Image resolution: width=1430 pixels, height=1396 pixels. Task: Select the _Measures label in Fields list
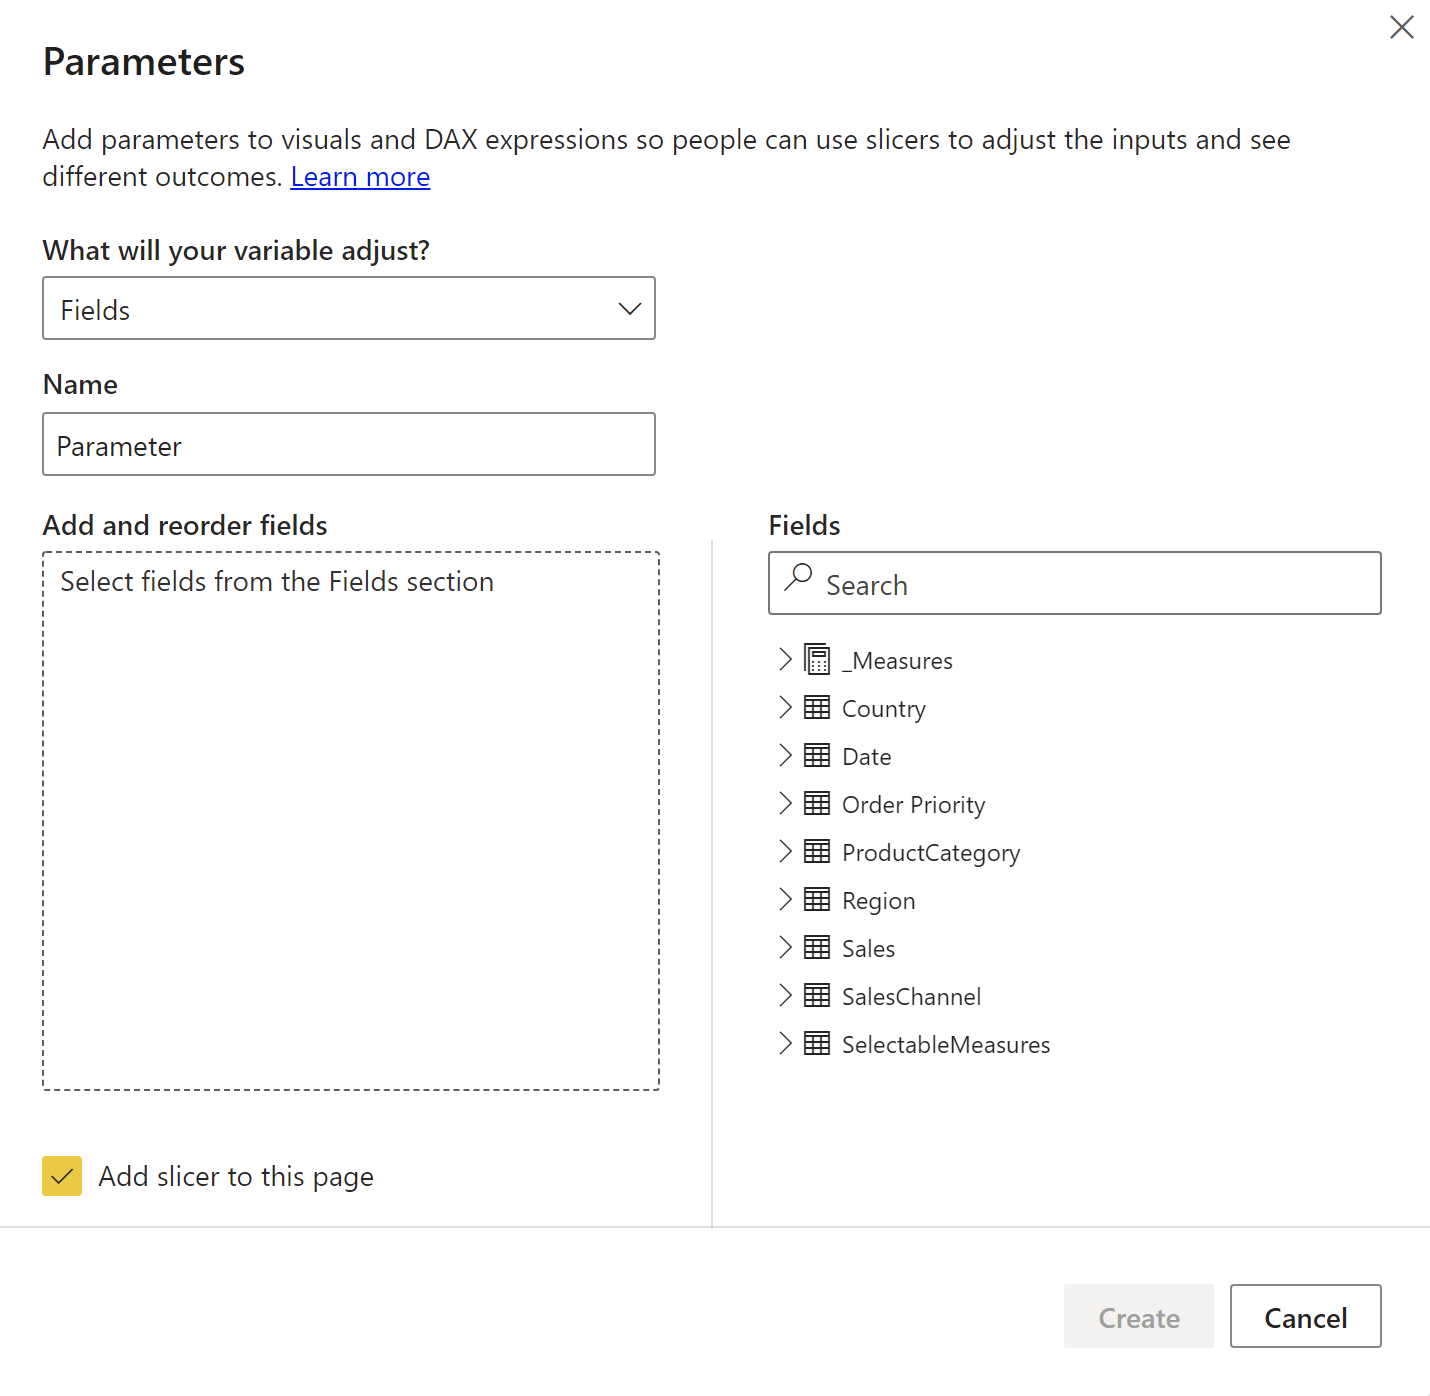pyautogui.click(x=897, y=661)
